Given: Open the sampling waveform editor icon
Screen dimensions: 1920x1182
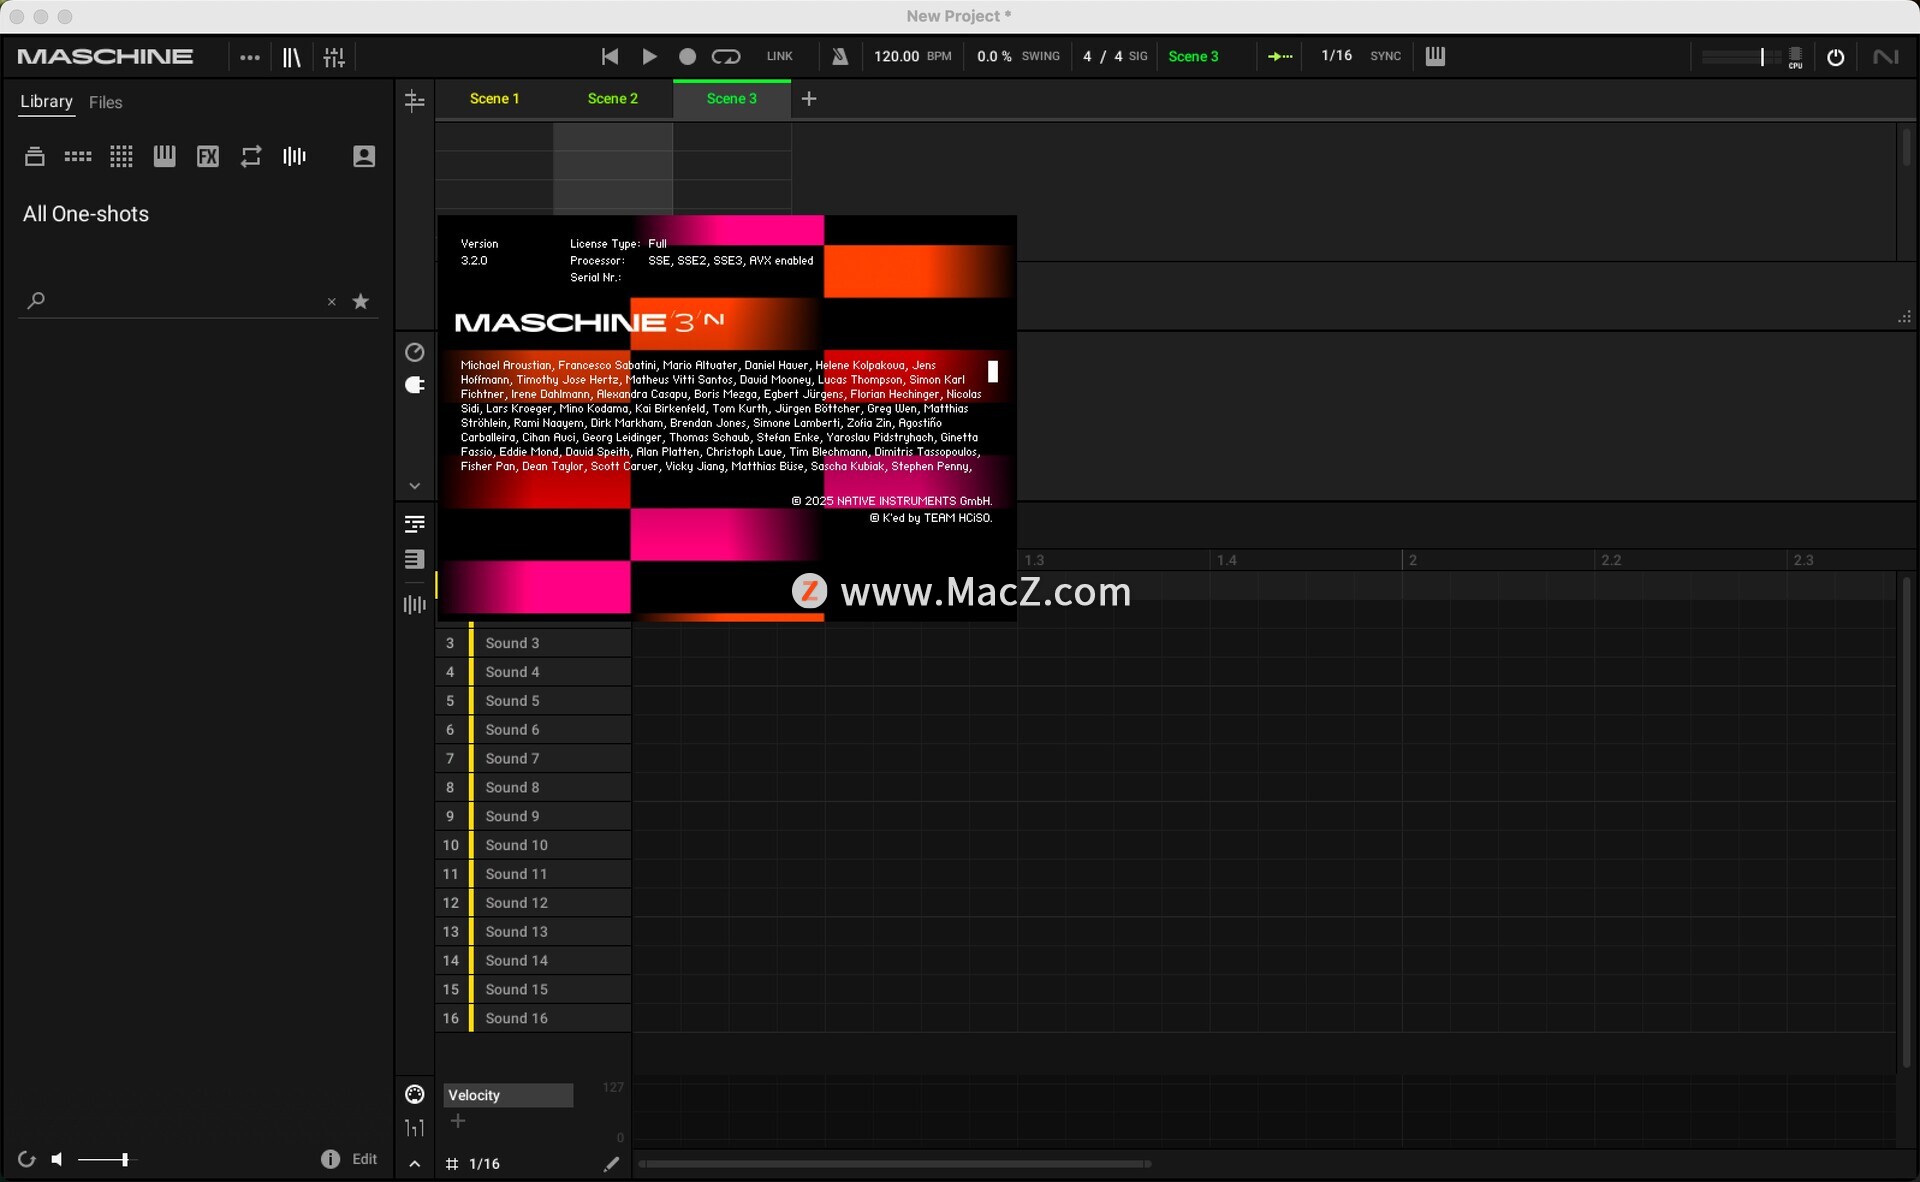Looking at the screenshot, I should (414, 604).
